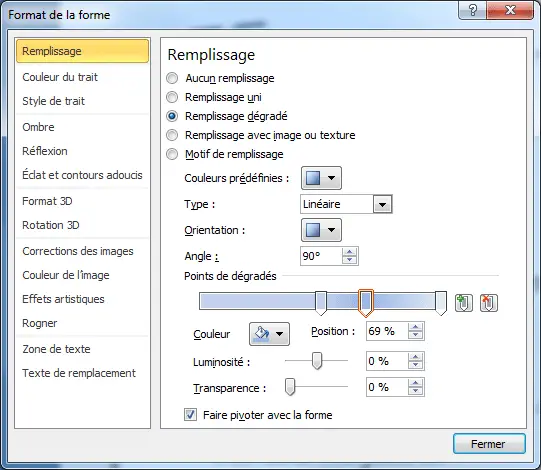
Task: Decrease Luminosité percentage with down arrow
Action: 415,365
